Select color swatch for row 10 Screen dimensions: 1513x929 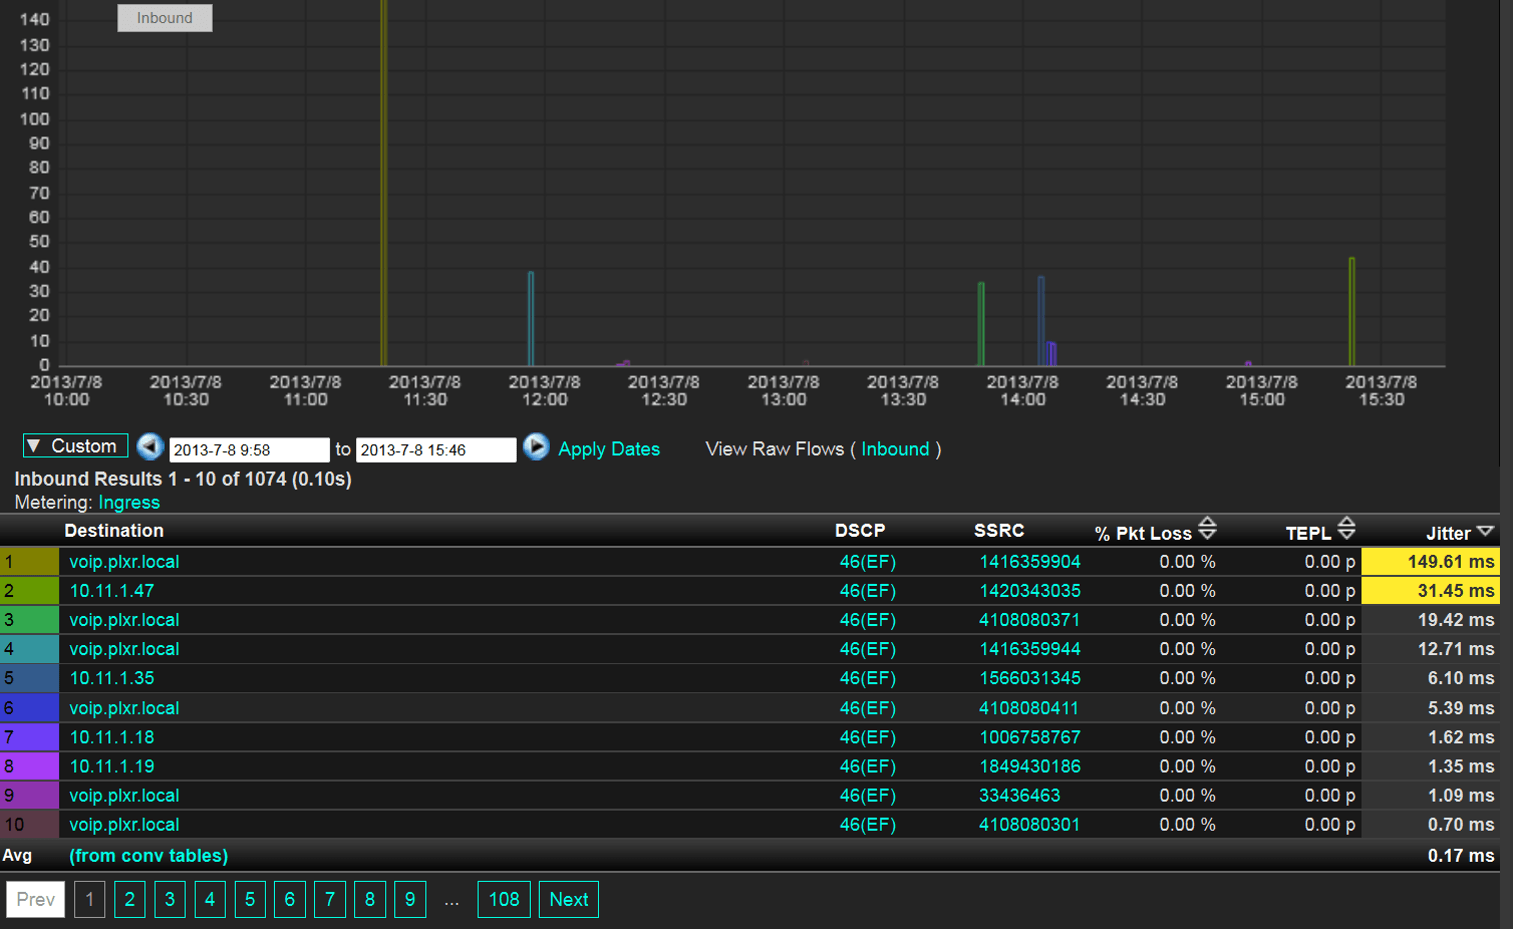pyautogui.click(x=30, y=824)
